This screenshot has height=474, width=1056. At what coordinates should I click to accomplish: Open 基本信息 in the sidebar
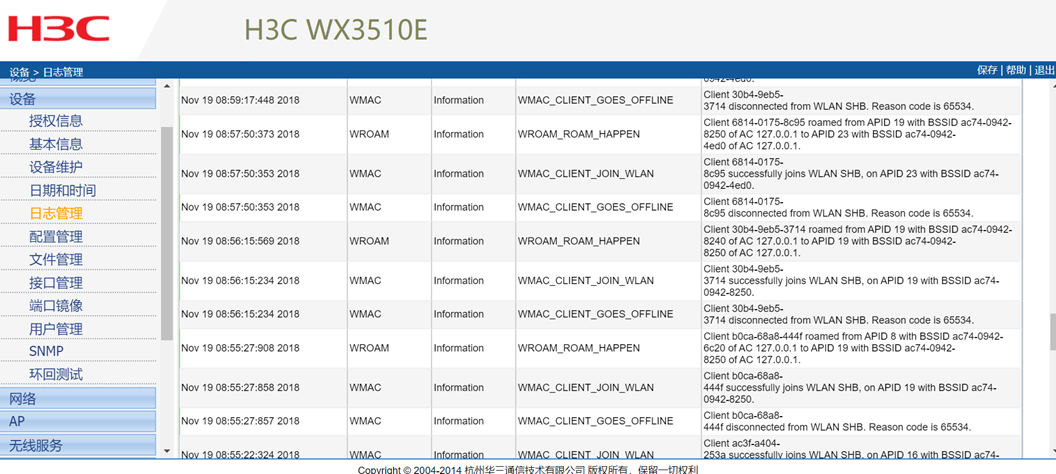pos(56,144)
